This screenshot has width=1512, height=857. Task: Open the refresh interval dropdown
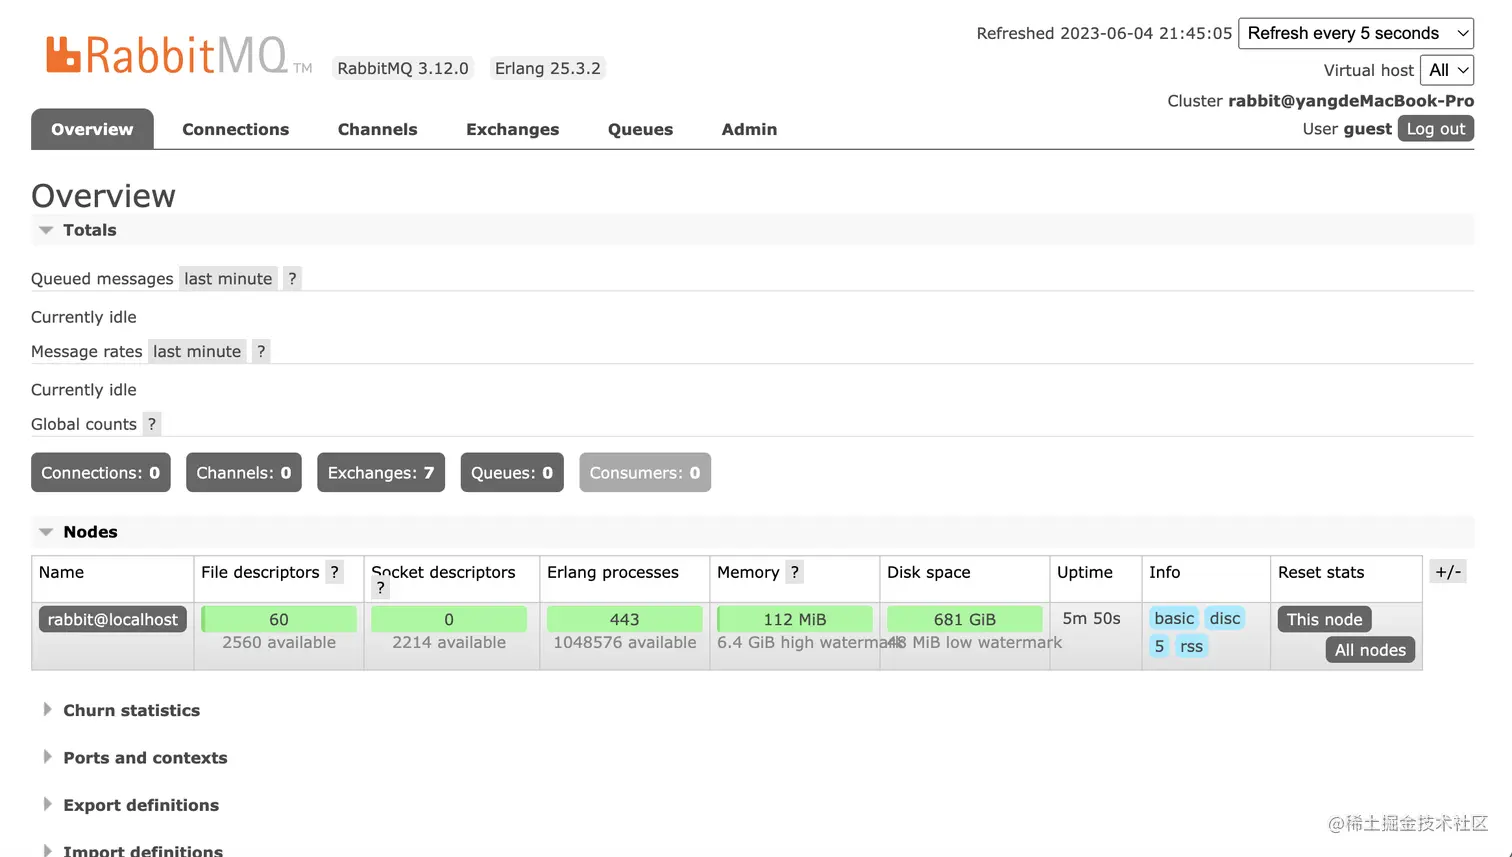tap(1356, 33)
